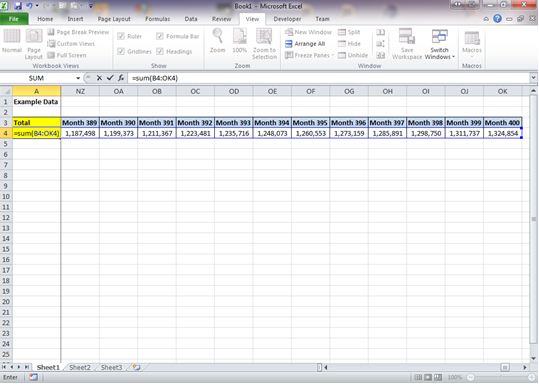Image resolution: width=539 pixels, height=387 pixels.
Task: Open the File tab
Action: (x=14, y=19)
